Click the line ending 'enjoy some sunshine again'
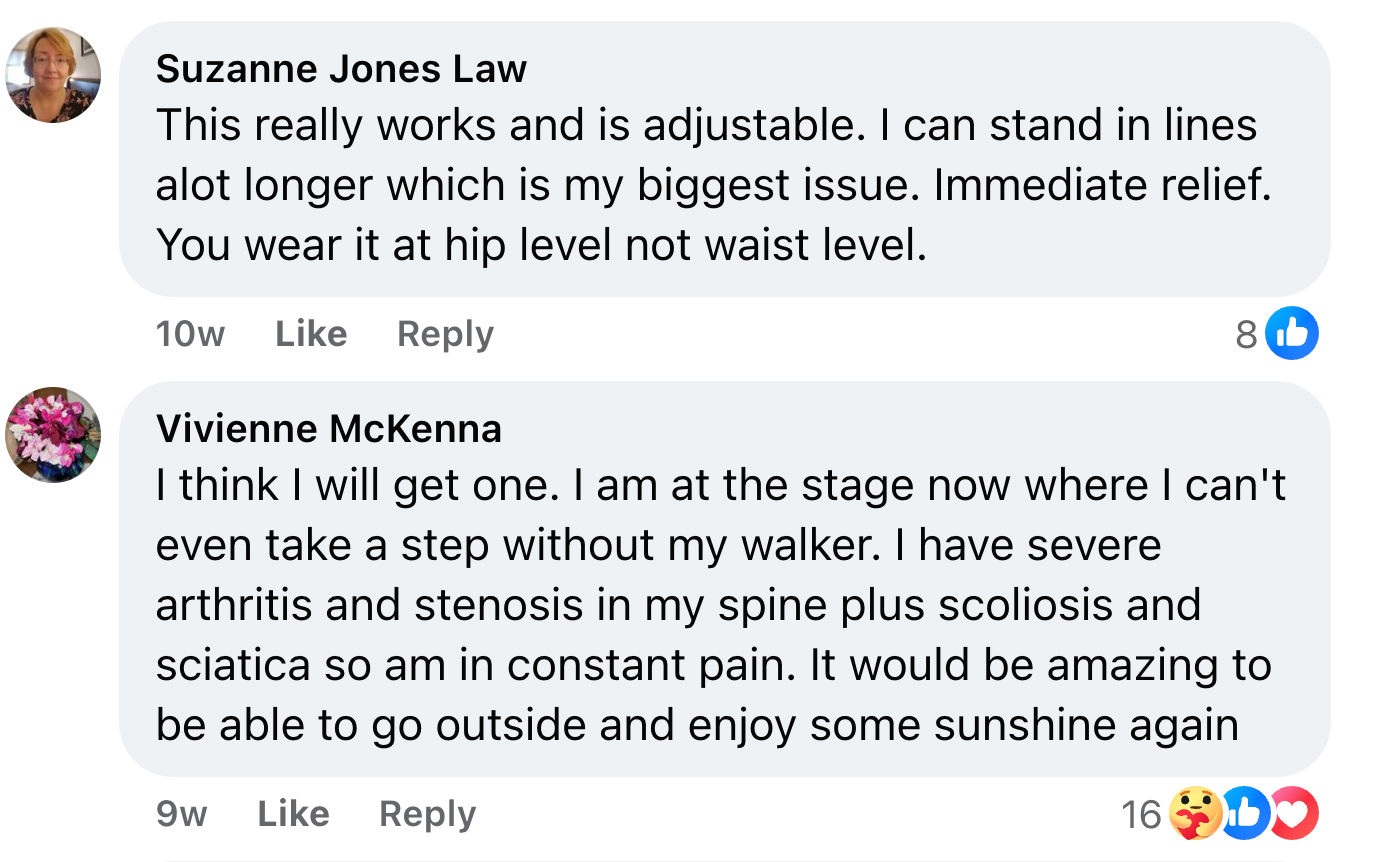This screenshot has width=1380, height=862. tap(697, 726)
